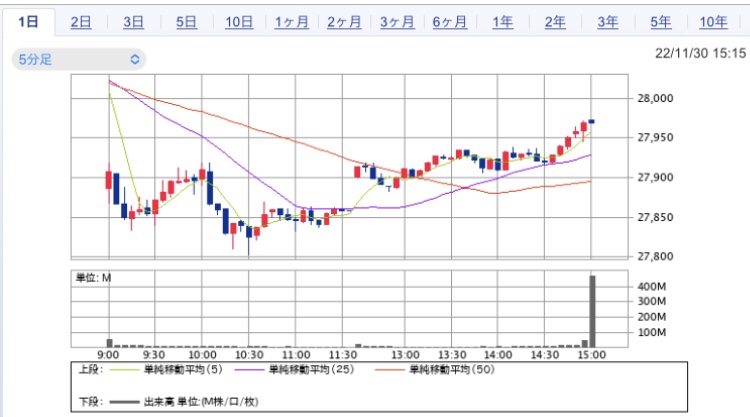Click the 100M volume axis label
Screen dimensions: 750x417
coord(651,332)
